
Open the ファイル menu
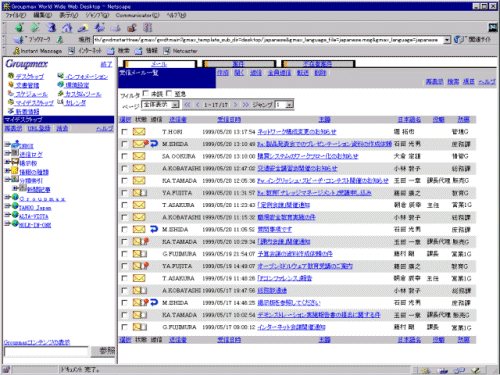[15, 15]
